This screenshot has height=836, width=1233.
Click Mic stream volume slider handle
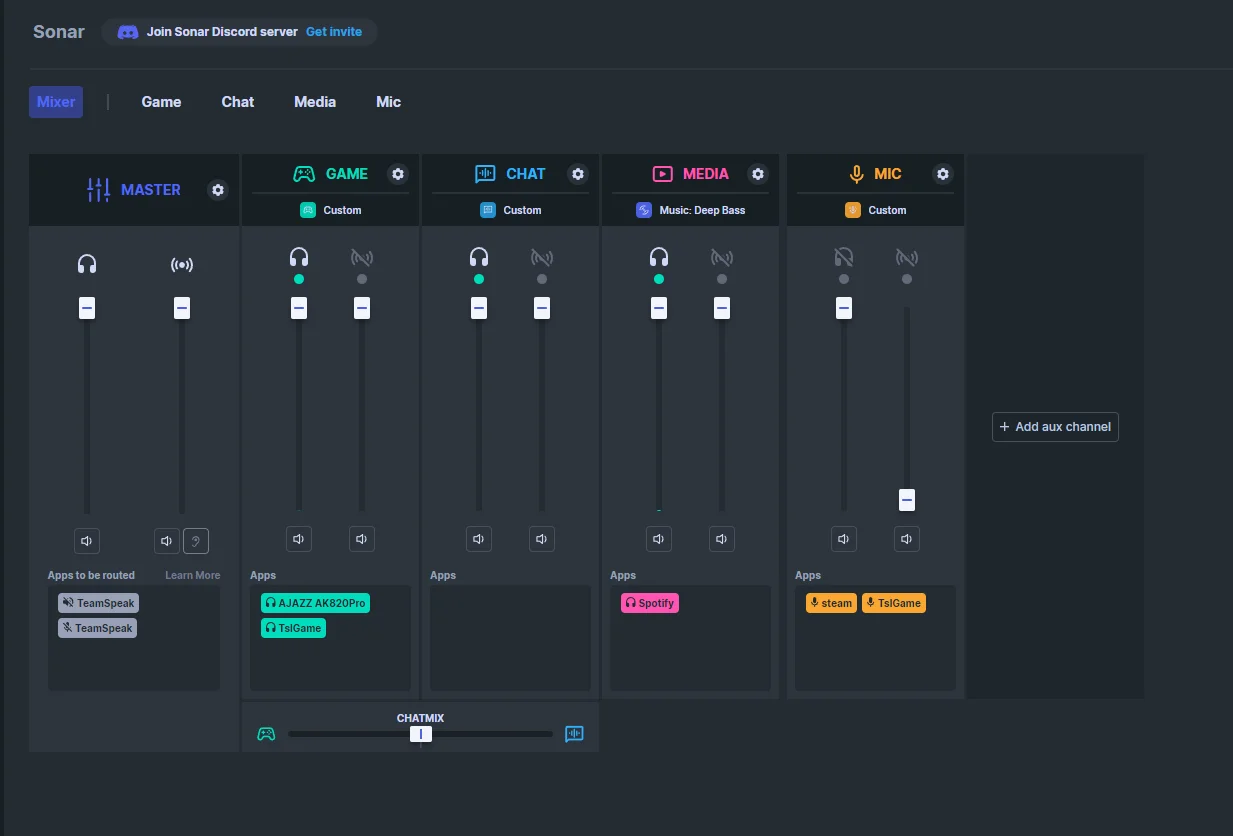[907, 500]
